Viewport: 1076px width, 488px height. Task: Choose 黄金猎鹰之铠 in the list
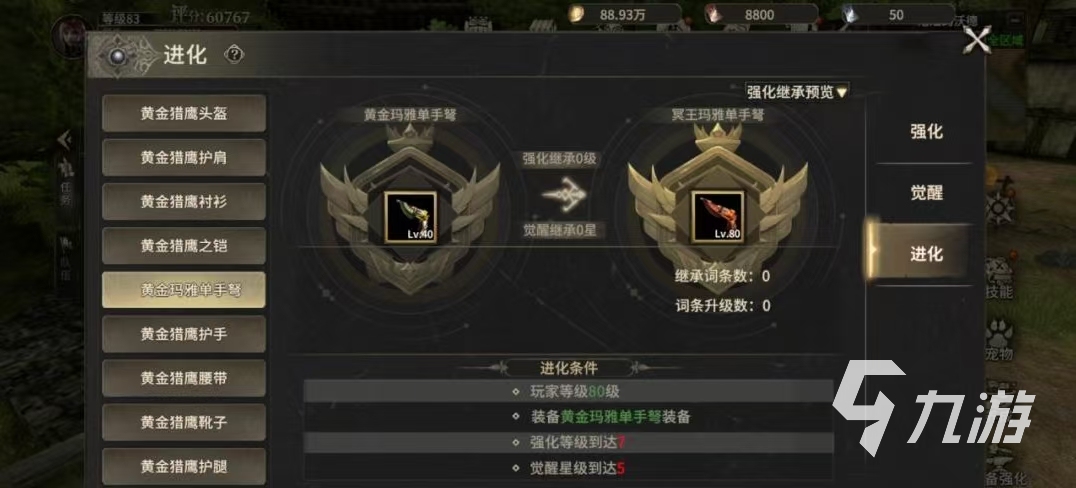click(x=184, y=246)
